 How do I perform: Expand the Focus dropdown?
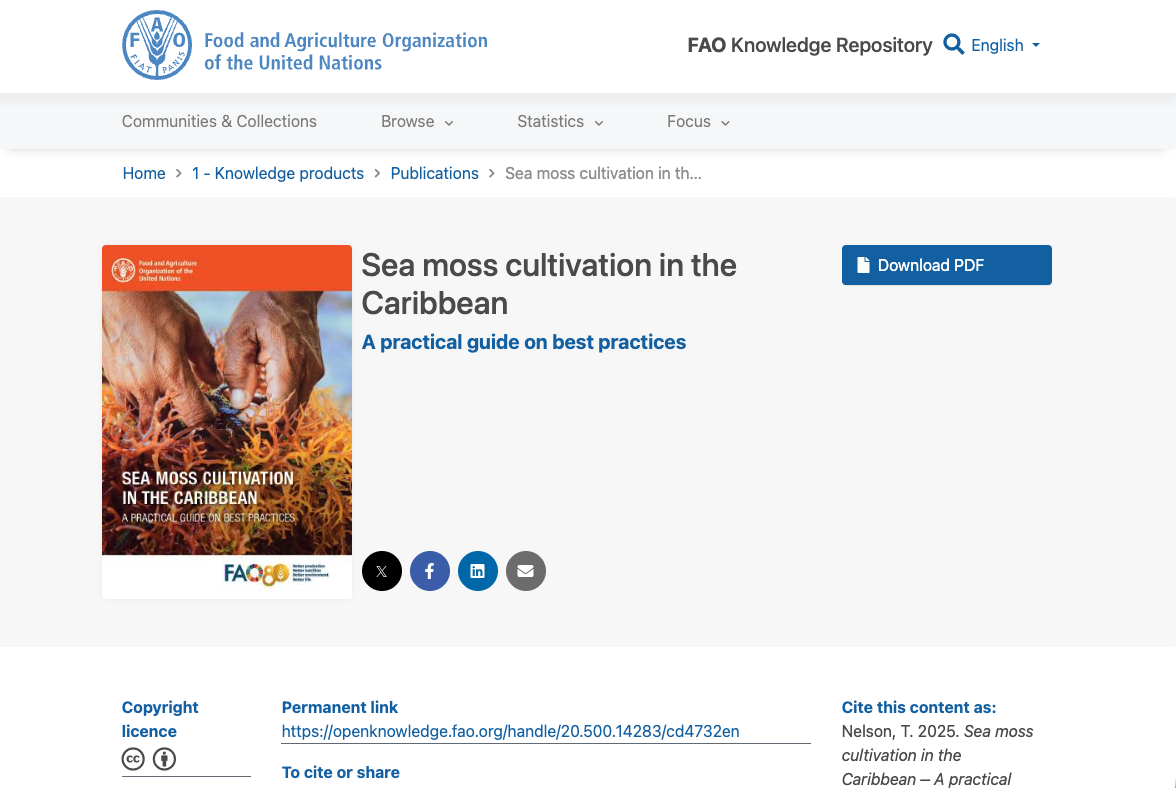697,121
